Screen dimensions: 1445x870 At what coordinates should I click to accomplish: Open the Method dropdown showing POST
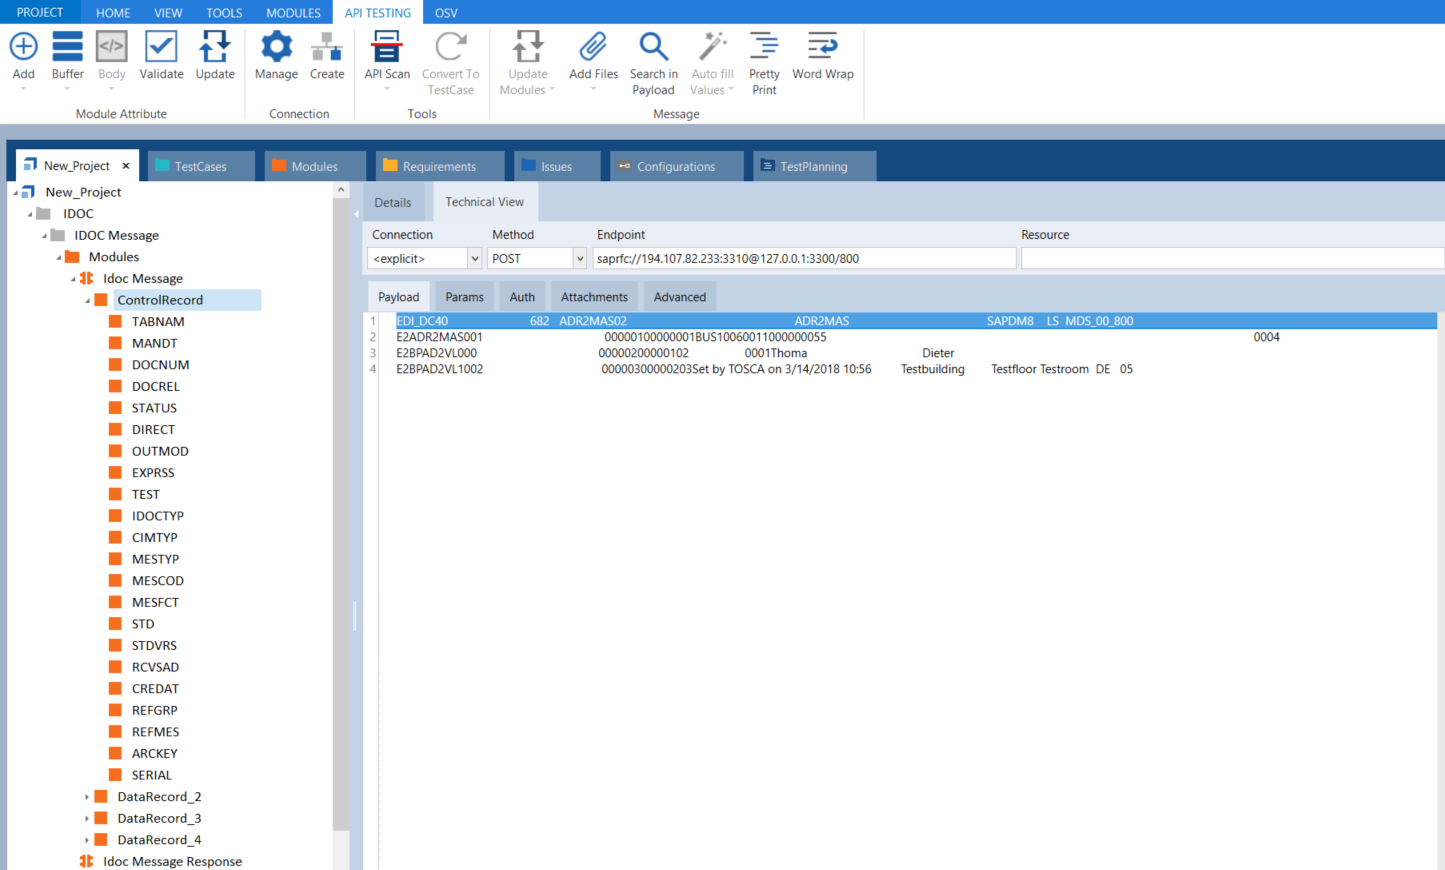pyautogui.click(x=579, y=259)
